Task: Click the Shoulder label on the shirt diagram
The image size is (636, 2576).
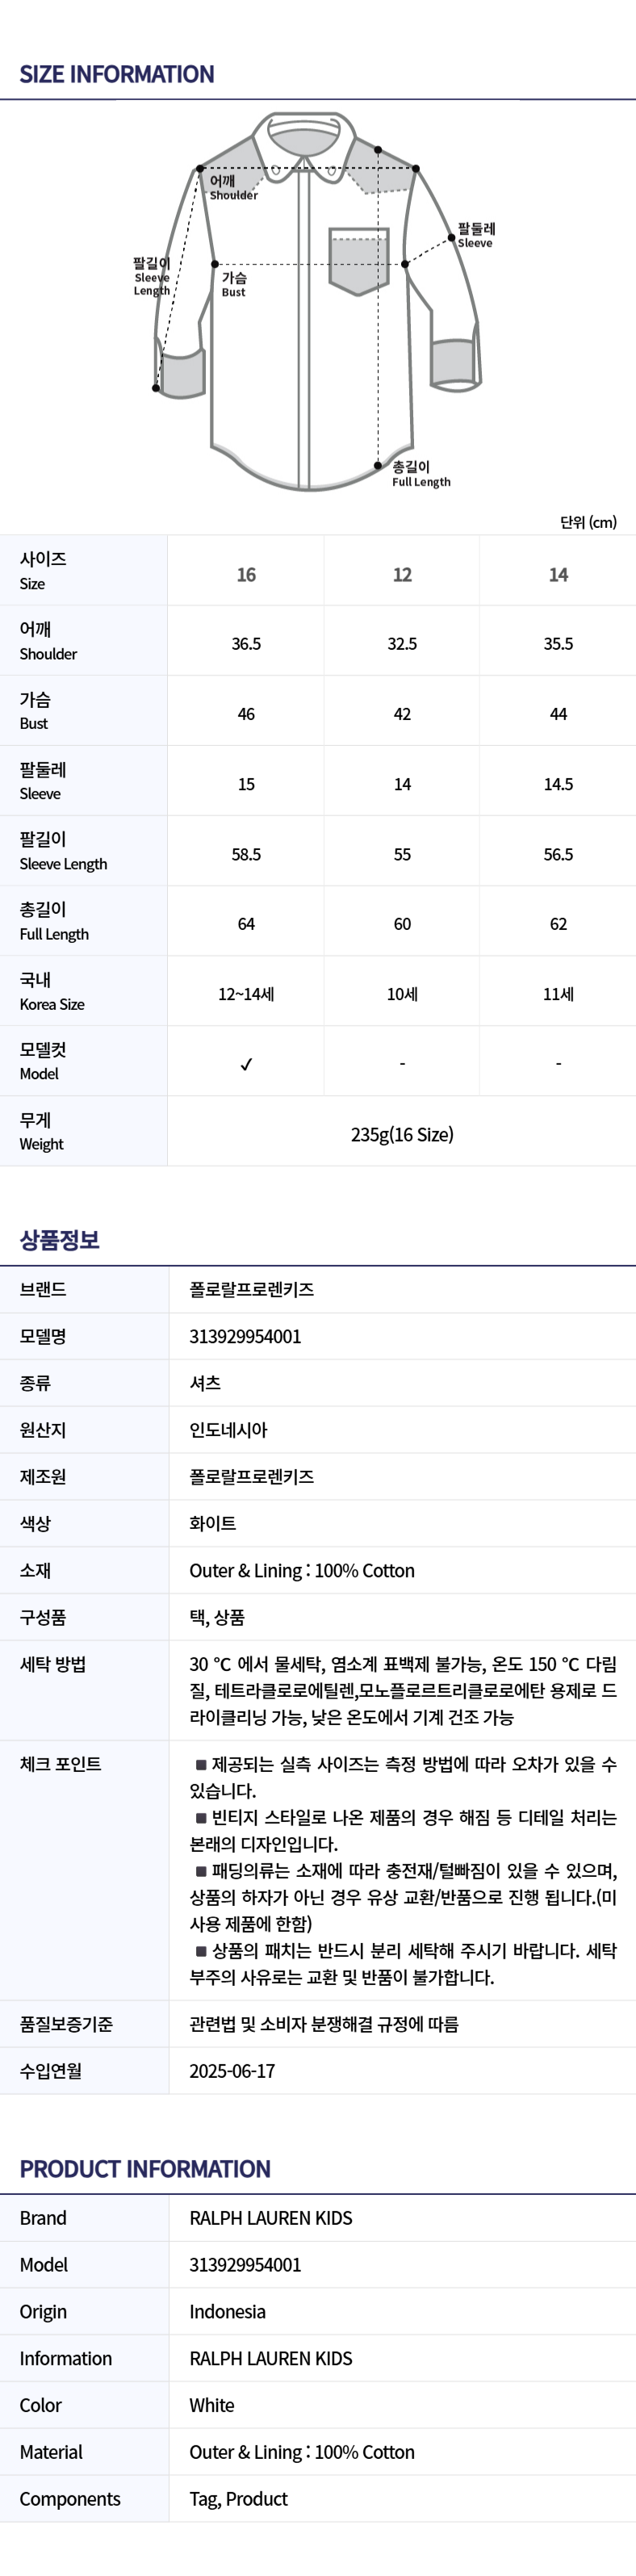Action: click(232, 188)
